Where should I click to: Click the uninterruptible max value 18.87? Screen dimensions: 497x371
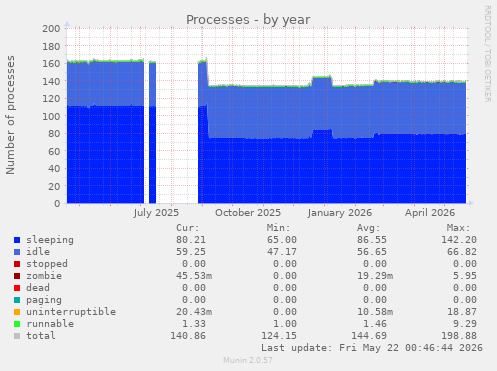click(462, 312)
